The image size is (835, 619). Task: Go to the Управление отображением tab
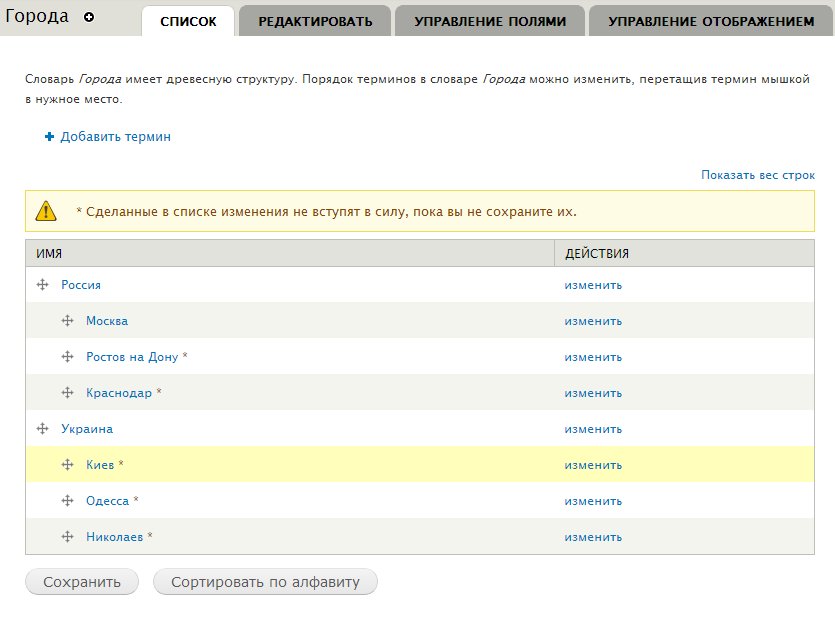[711, 21]
